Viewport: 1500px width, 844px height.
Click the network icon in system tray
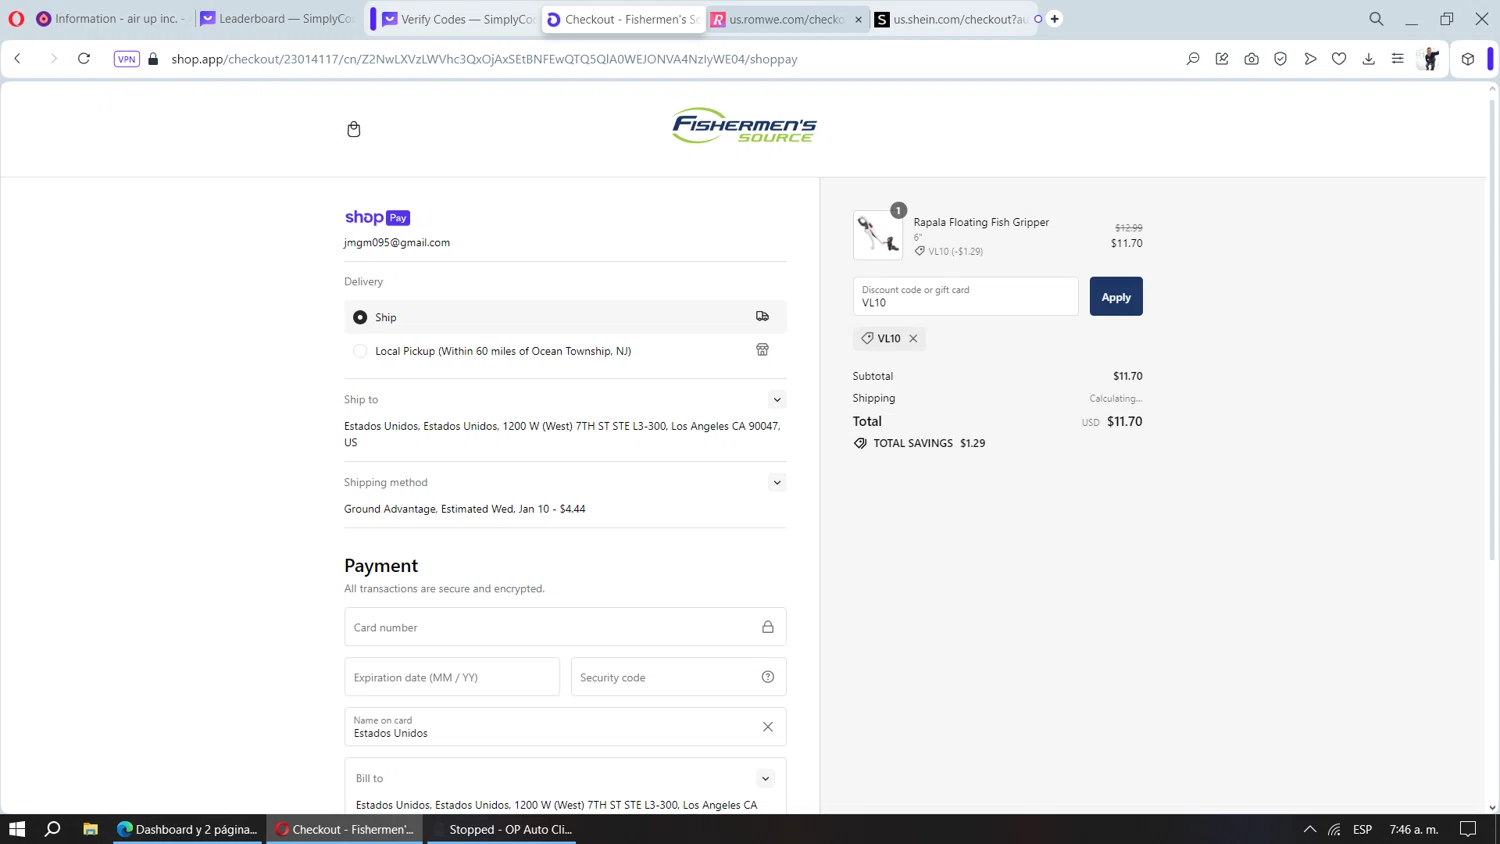[1335, 829]
